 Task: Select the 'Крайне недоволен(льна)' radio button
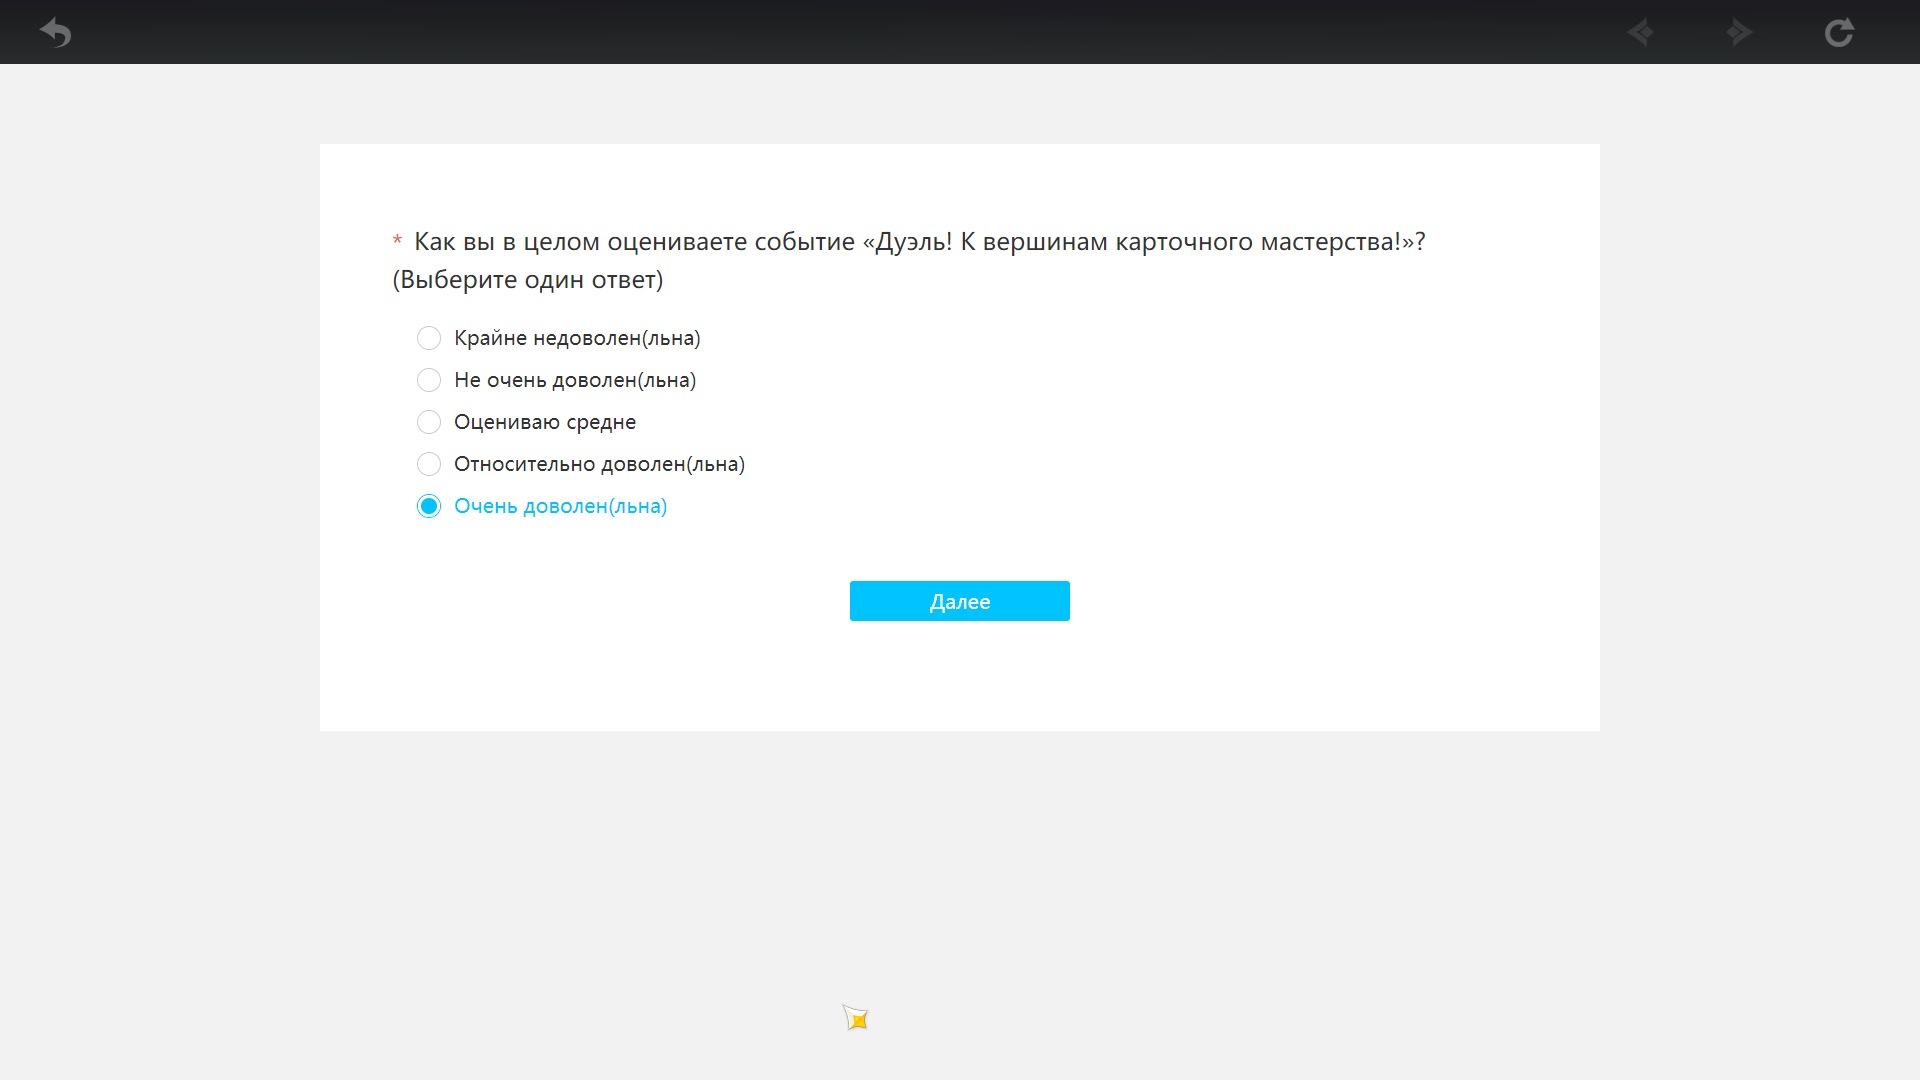pyautogui.click(x=429, y=338)
